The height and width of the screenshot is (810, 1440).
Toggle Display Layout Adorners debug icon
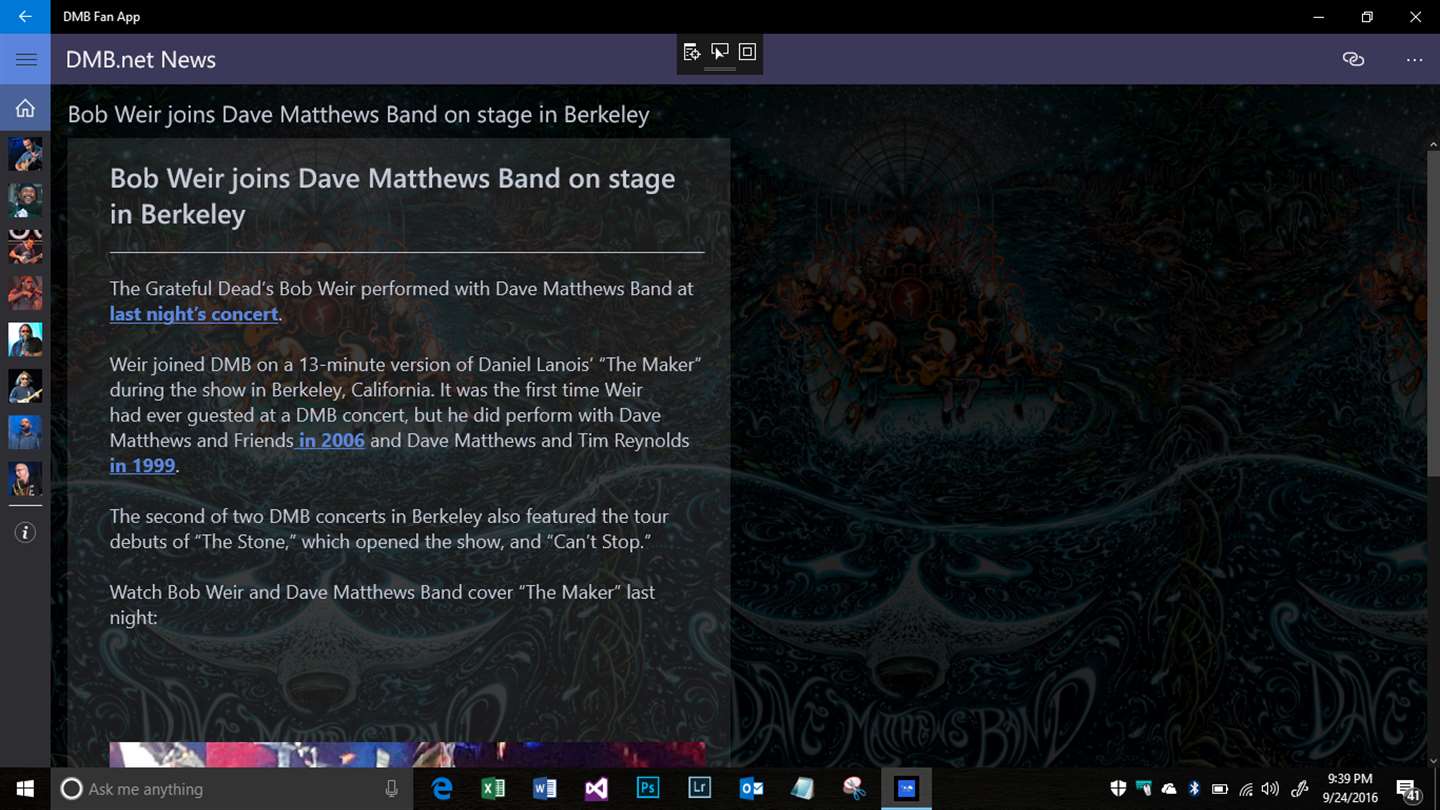point(747,52)
